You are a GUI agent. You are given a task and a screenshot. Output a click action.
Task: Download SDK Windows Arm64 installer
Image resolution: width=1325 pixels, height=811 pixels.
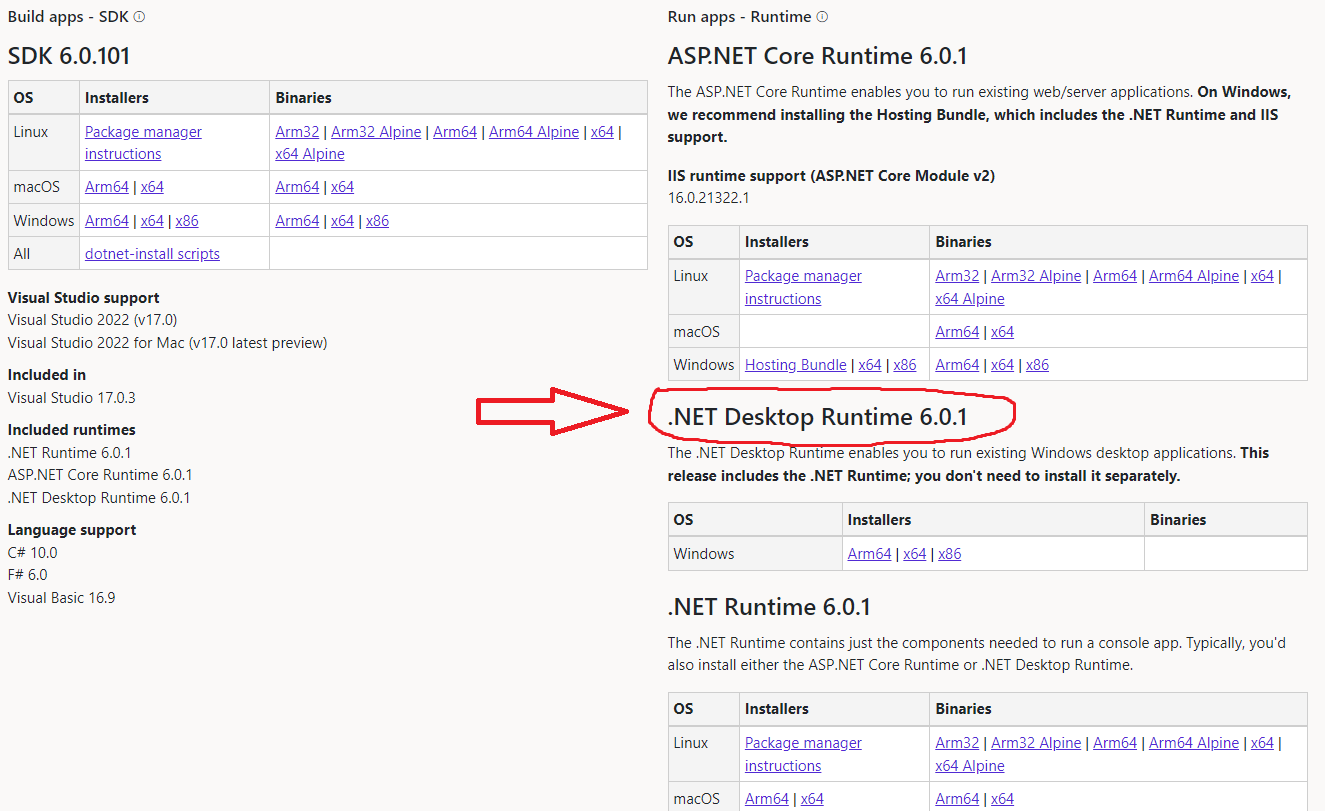point(107,221)
